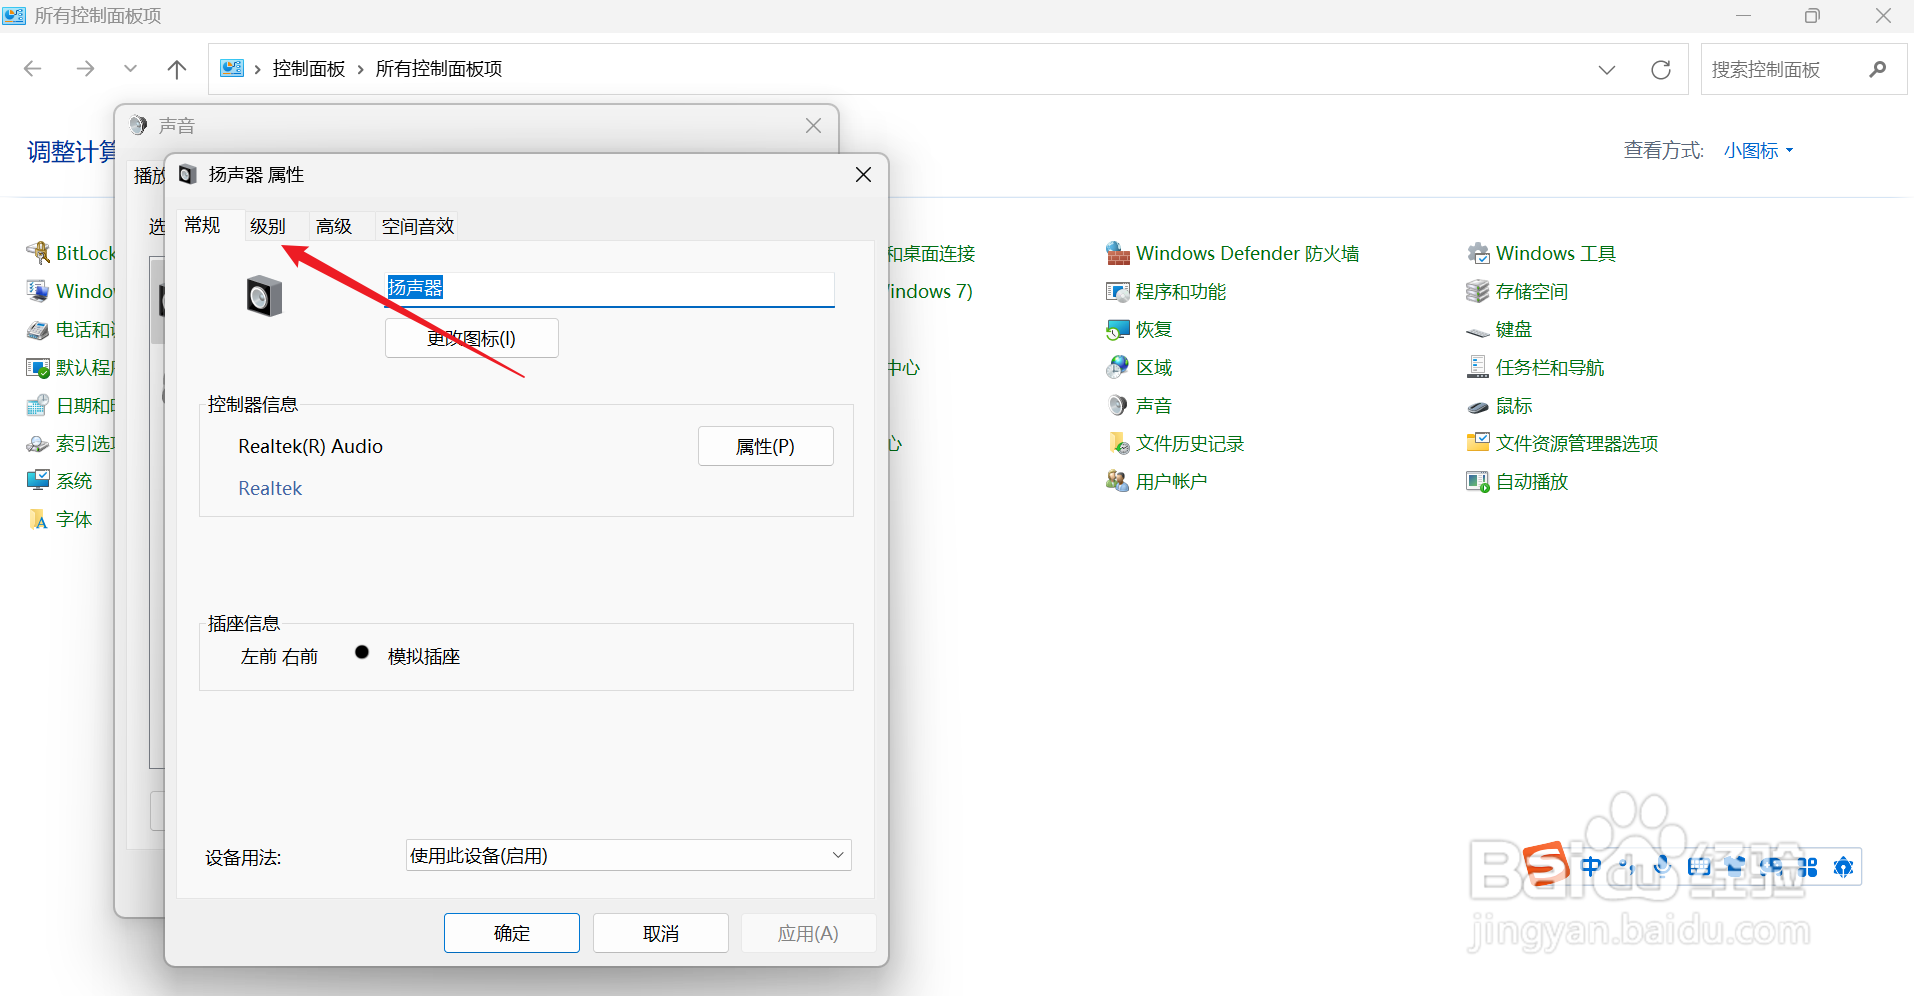Open 设备用法 combo box

tap(628, 856)
